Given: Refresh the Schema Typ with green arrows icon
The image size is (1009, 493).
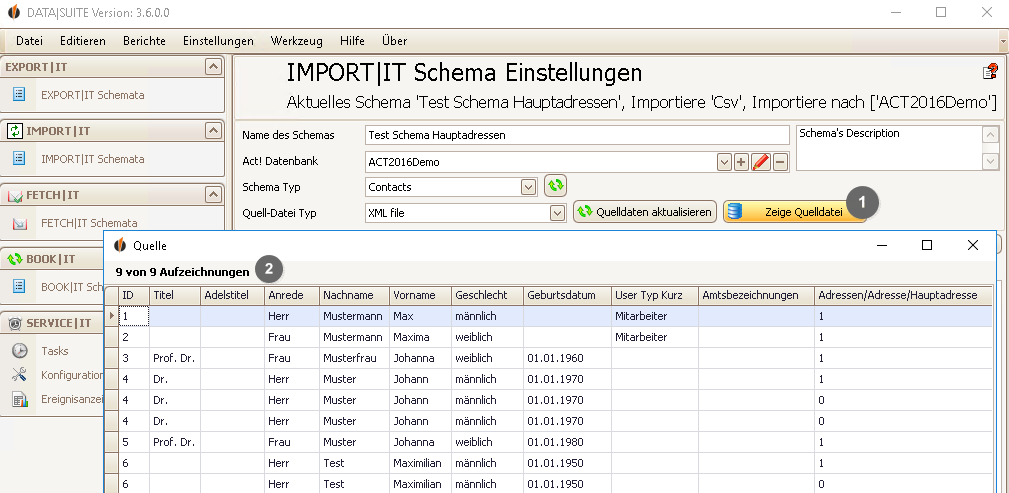Looking at the screenshot, I should pyautogui.click(x=555, y=186).
